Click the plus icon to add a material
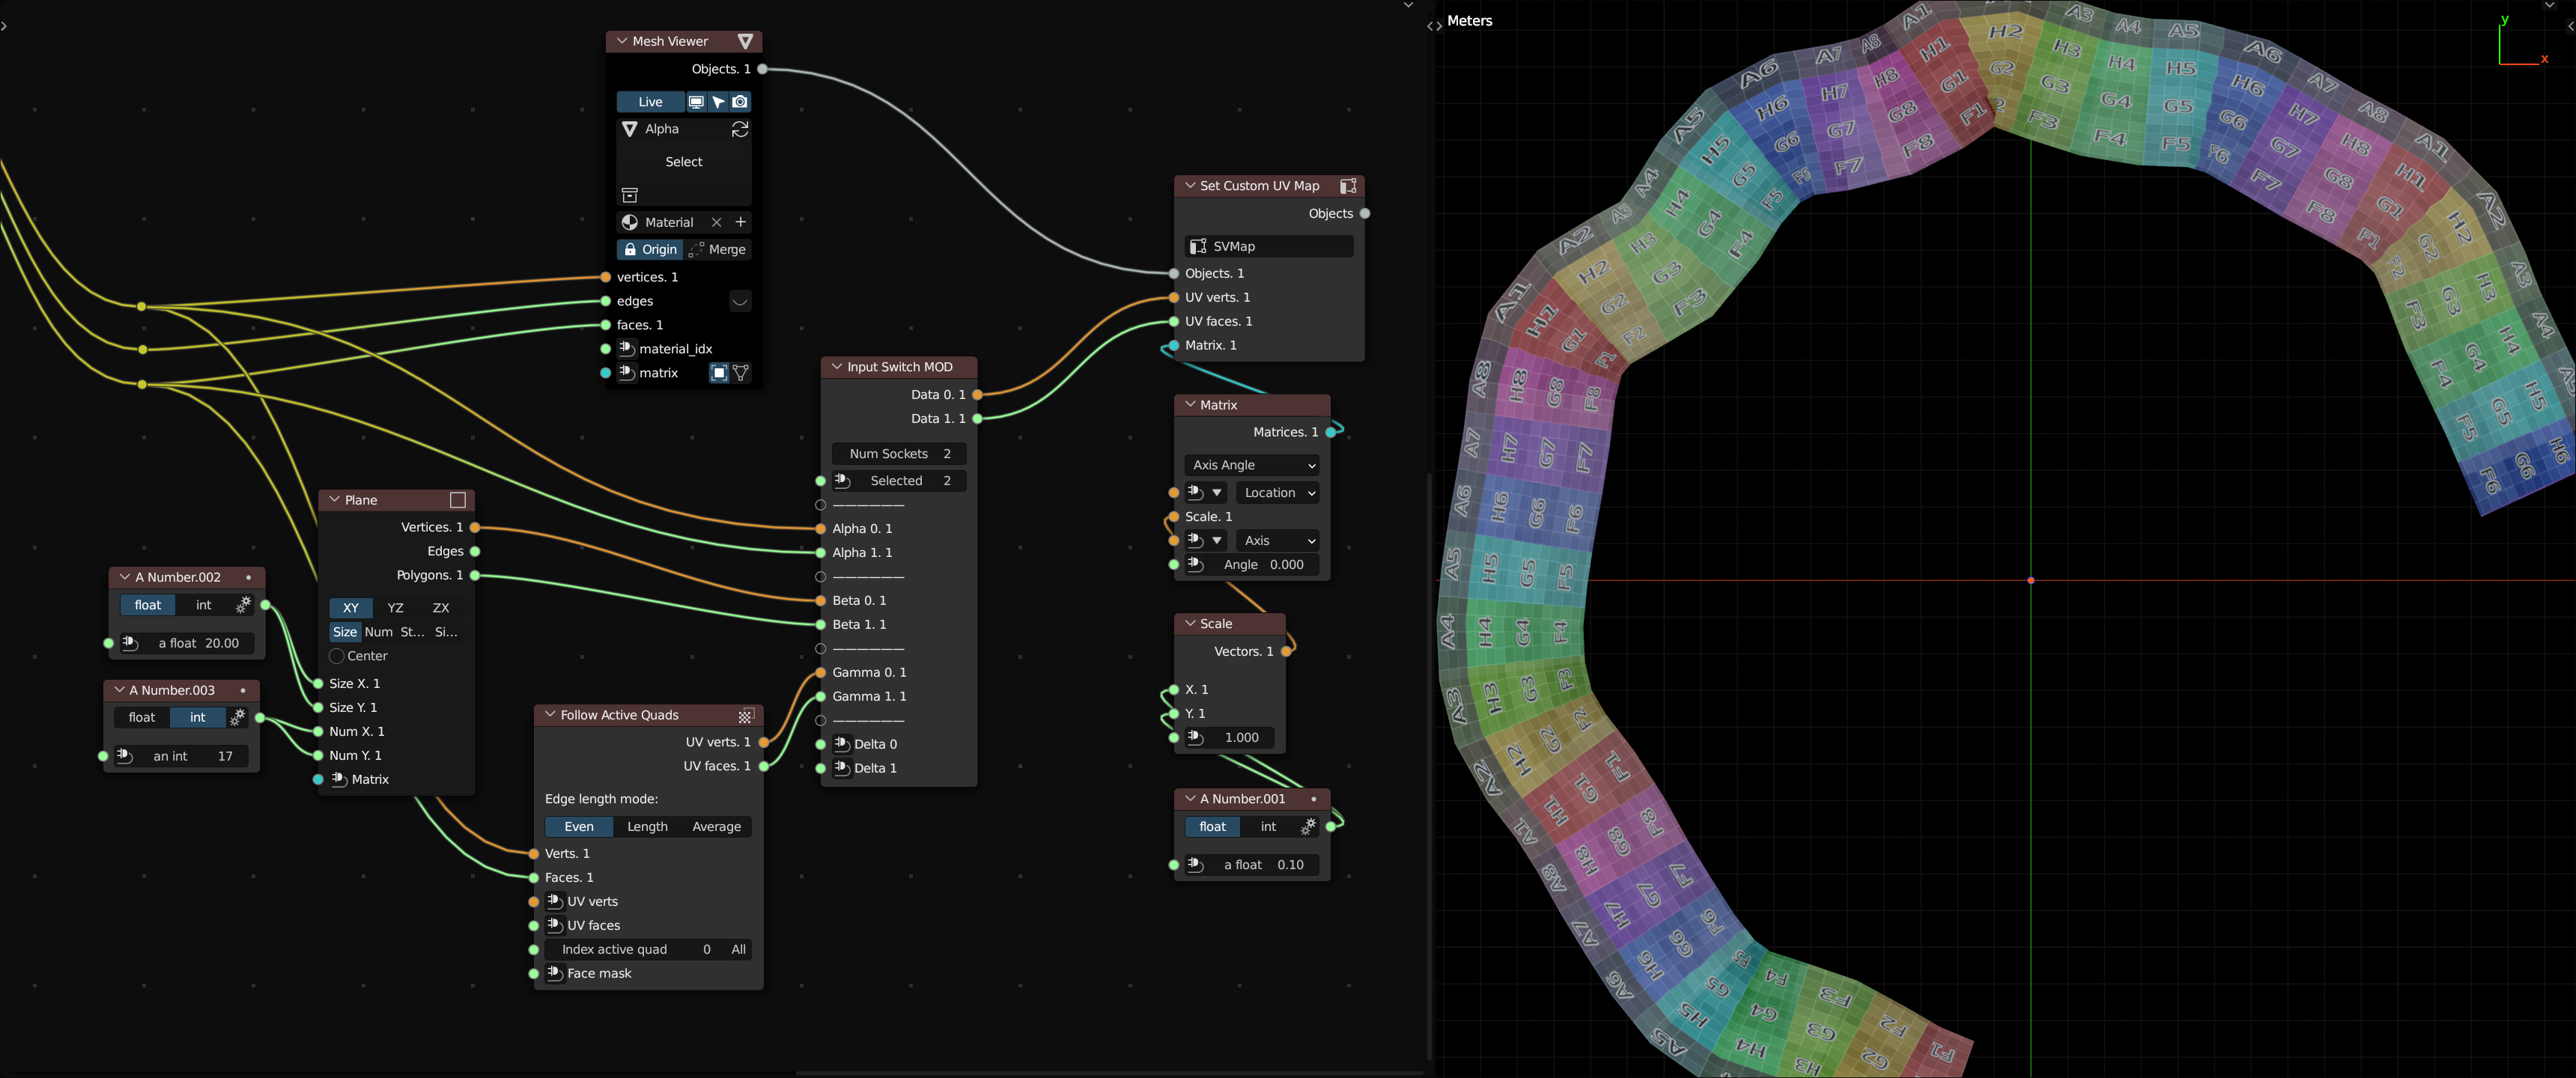The width and height of the screenshot is (2576, 1078). point(741,222)
